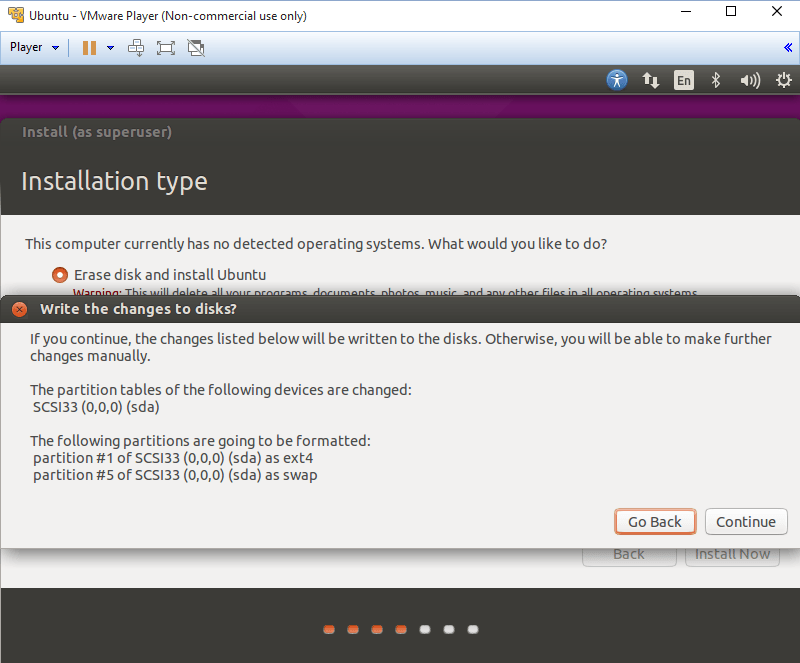Click the Go Back button

655,521
